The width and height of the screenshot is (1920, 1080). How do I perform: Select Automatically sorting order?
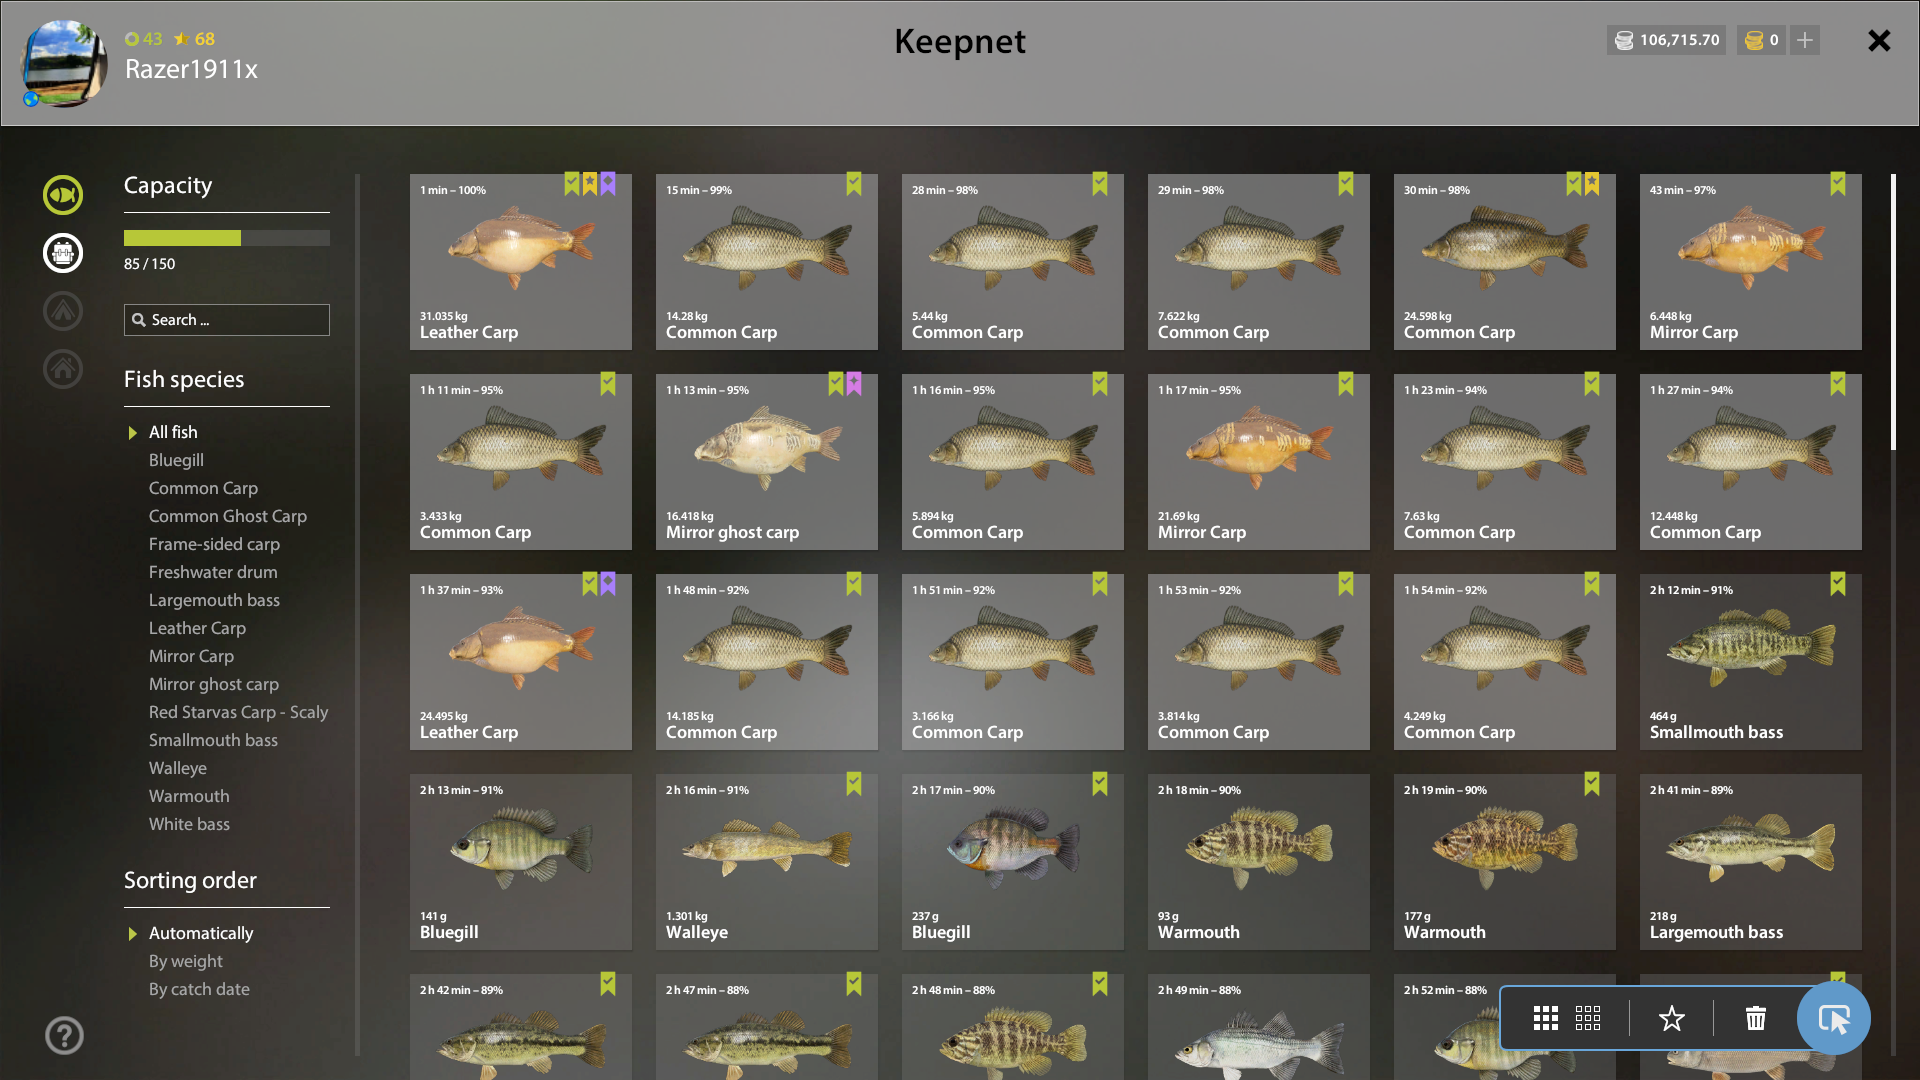[x=201, y=933]
